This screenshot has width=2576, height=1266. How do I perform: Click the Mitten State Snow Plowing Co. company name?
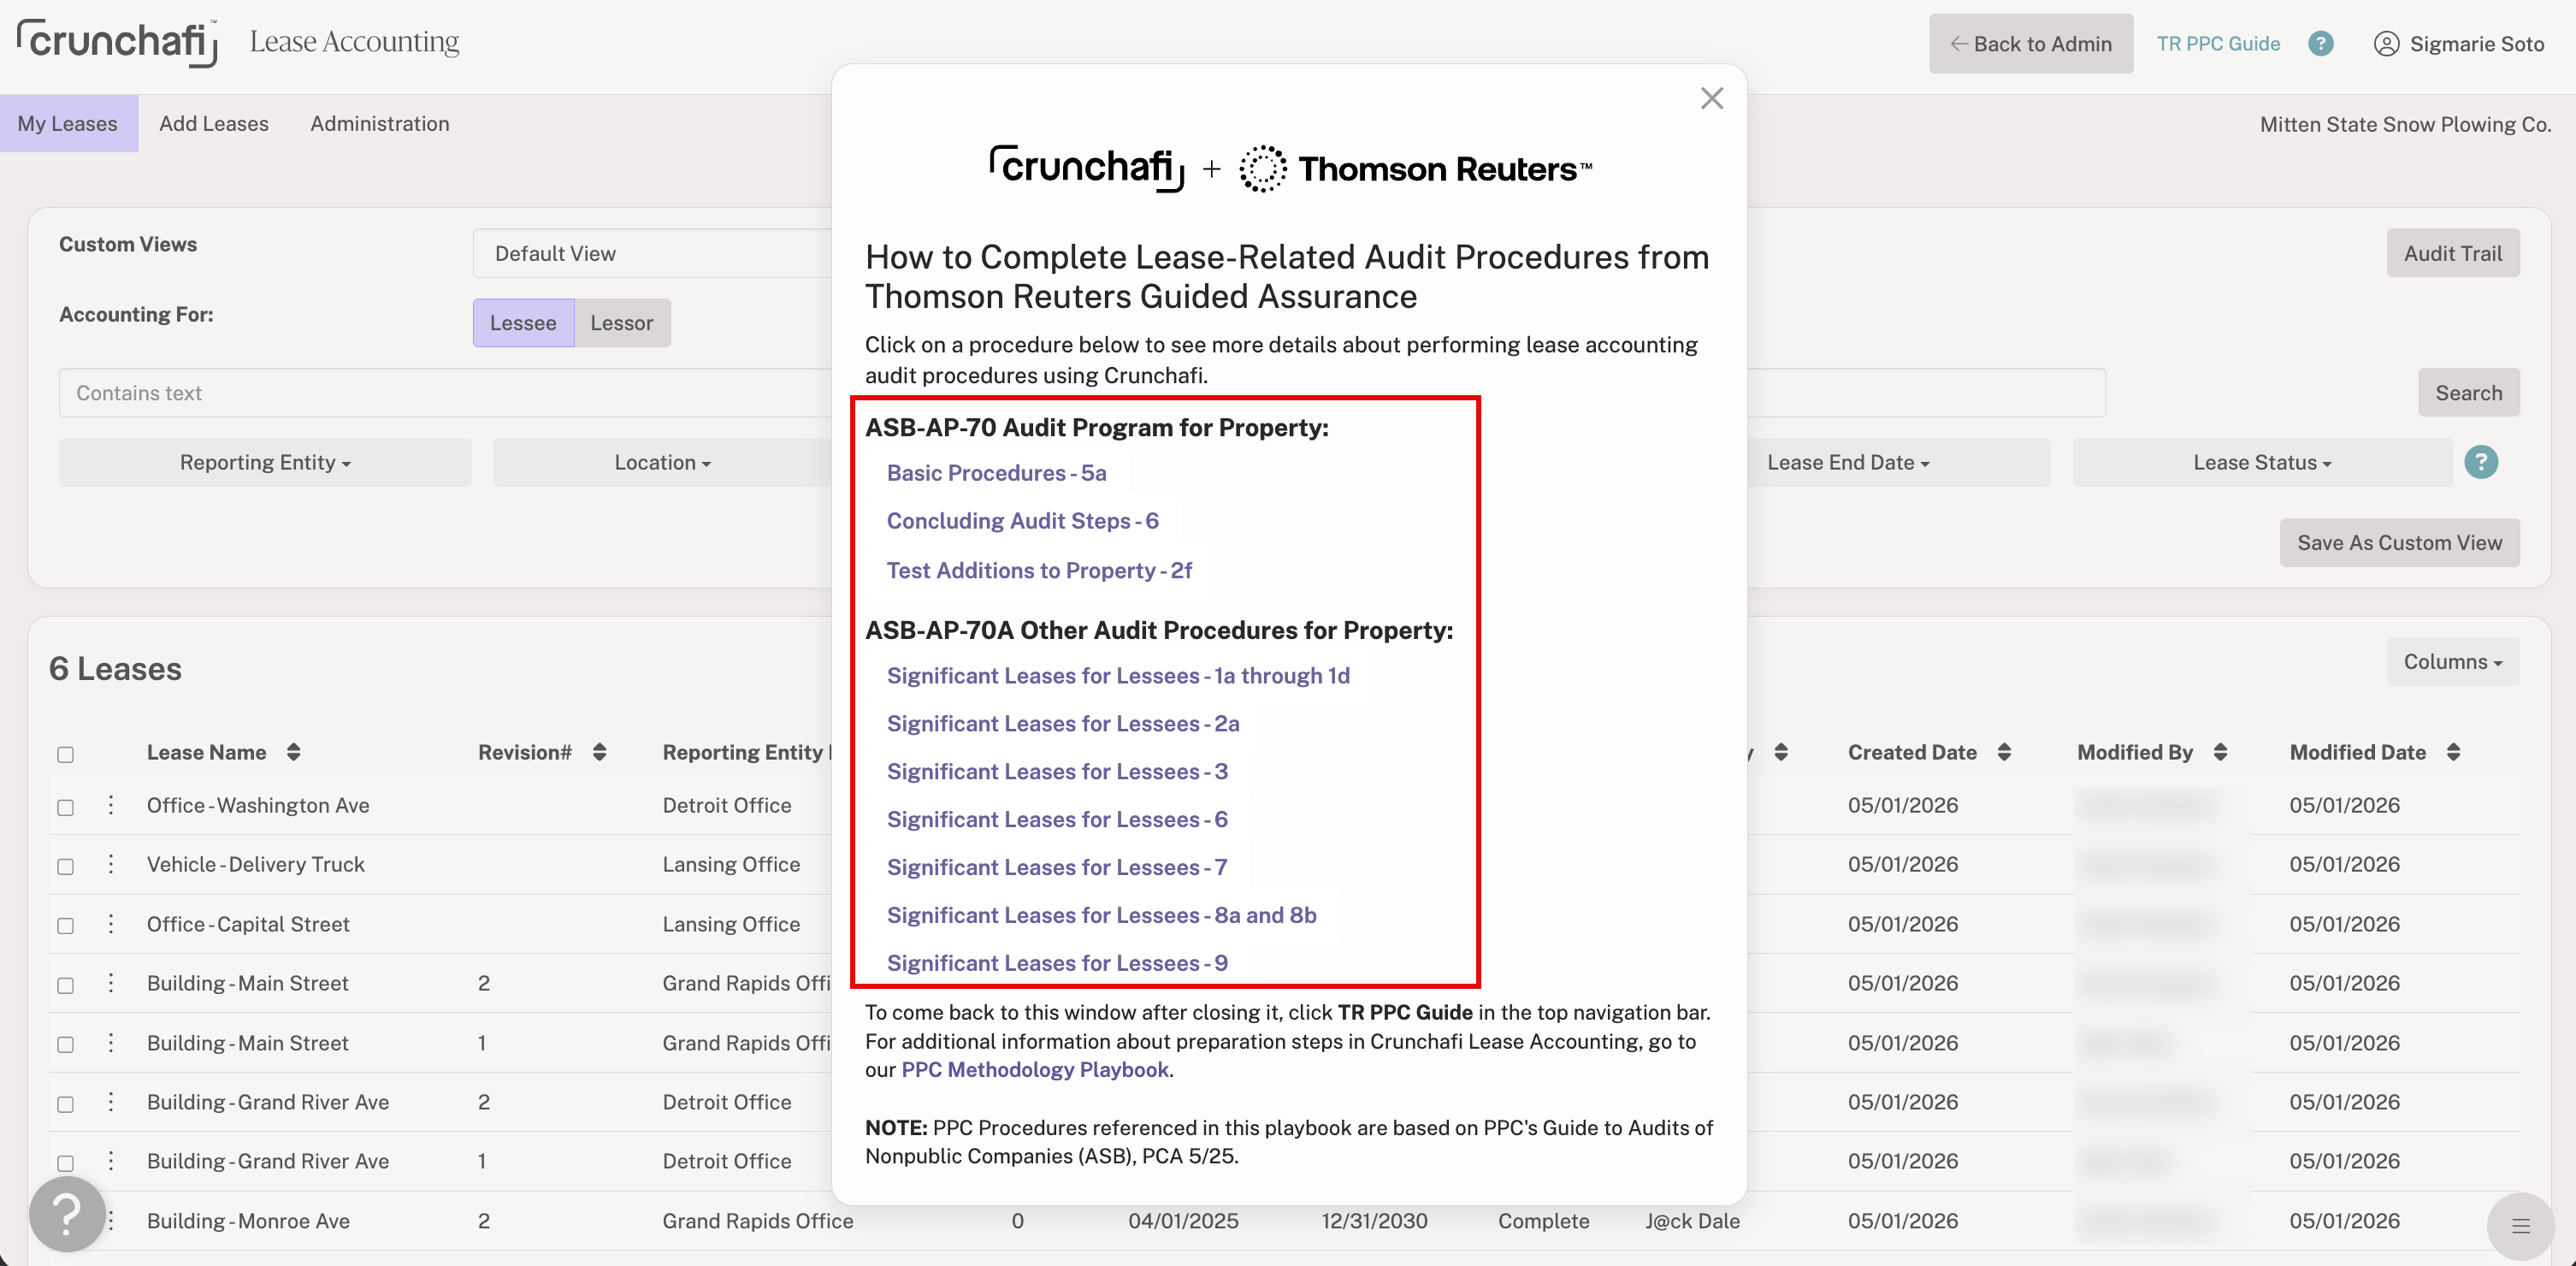[2405, 124]
